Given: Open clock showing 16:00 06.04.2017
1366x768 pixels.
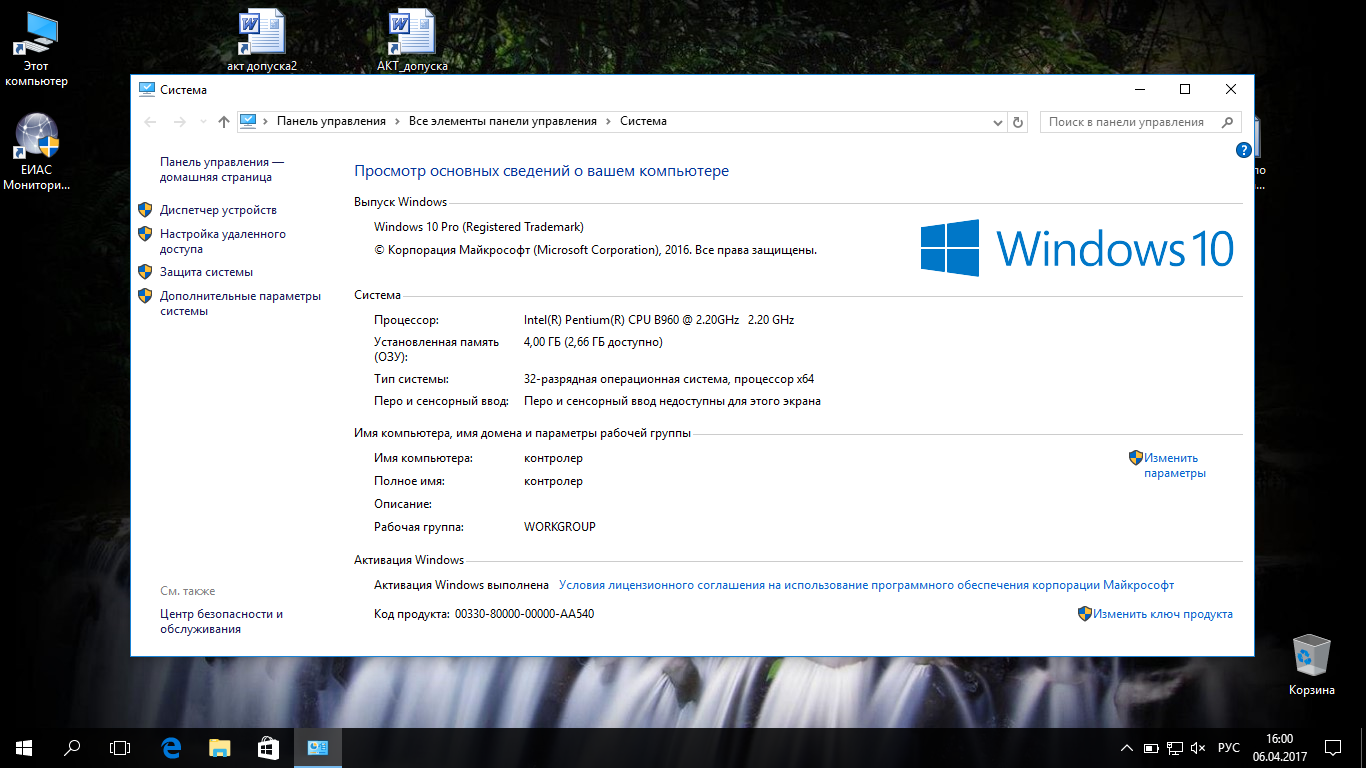Looking at the screenshot, I should pos(1279,747).
